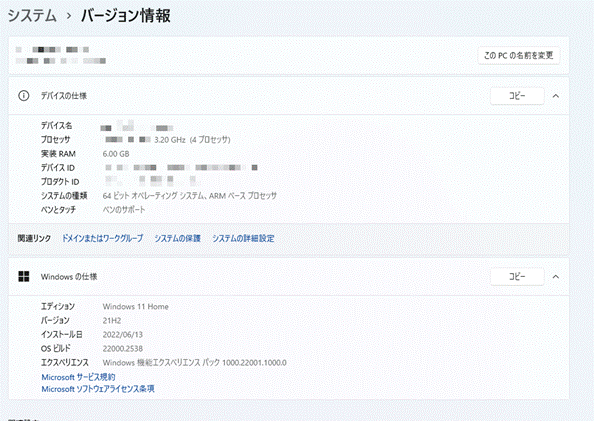This screenshot has width=594, height=421.
Task: Collapse the デバイスの仕様 section chevron
Action: pos(556,96)
